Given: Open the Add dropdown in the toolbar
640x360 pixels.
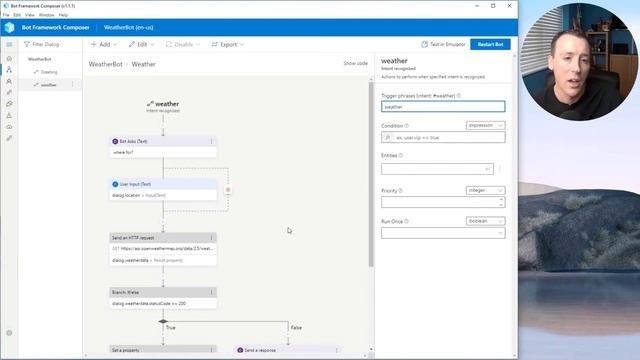Looking at the screenshot, I should [x=104, y=44].
